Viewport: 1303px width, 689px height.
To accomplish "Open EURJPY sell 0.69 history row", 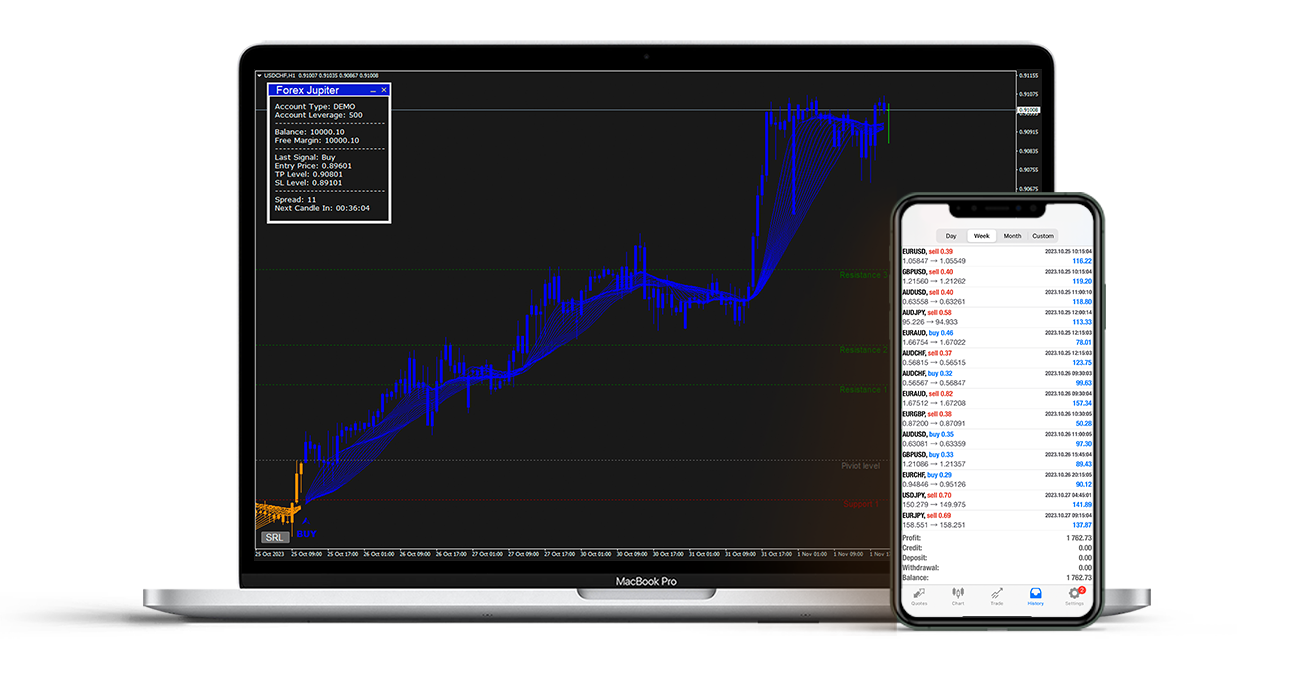I will (x=997, y=520).
